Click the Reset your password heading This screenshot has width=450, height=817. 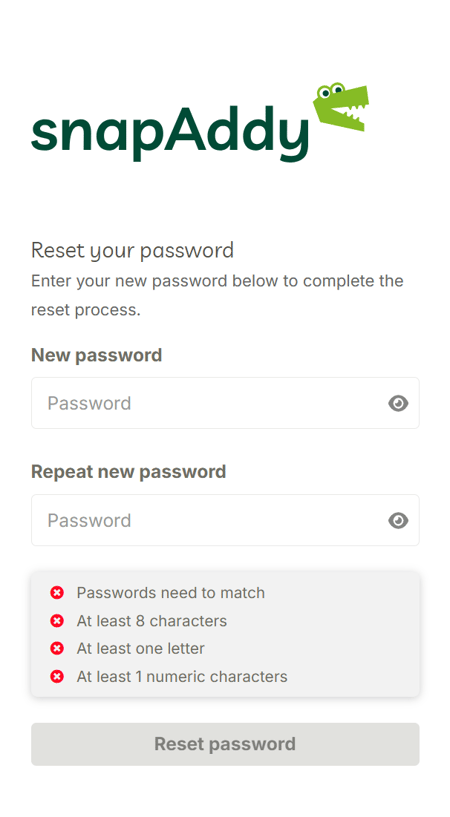tap(132, 251)
